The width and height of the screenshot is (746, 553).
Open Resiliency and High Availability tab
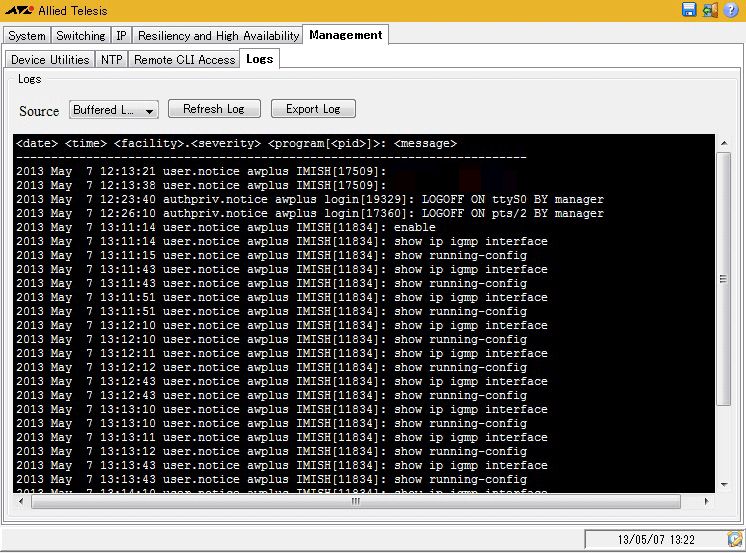pos(218,36)
